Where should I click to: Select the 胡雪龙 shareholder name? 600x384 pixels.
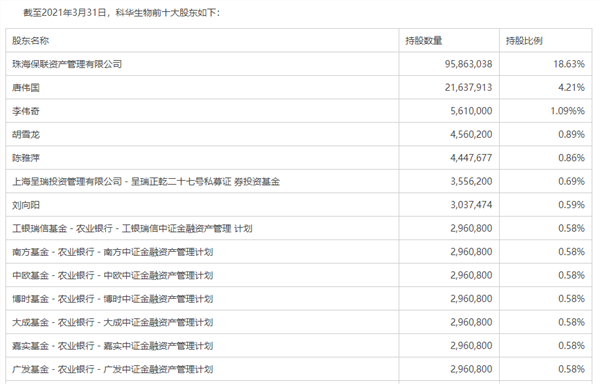pyautogui.click(x=26, y=135)
